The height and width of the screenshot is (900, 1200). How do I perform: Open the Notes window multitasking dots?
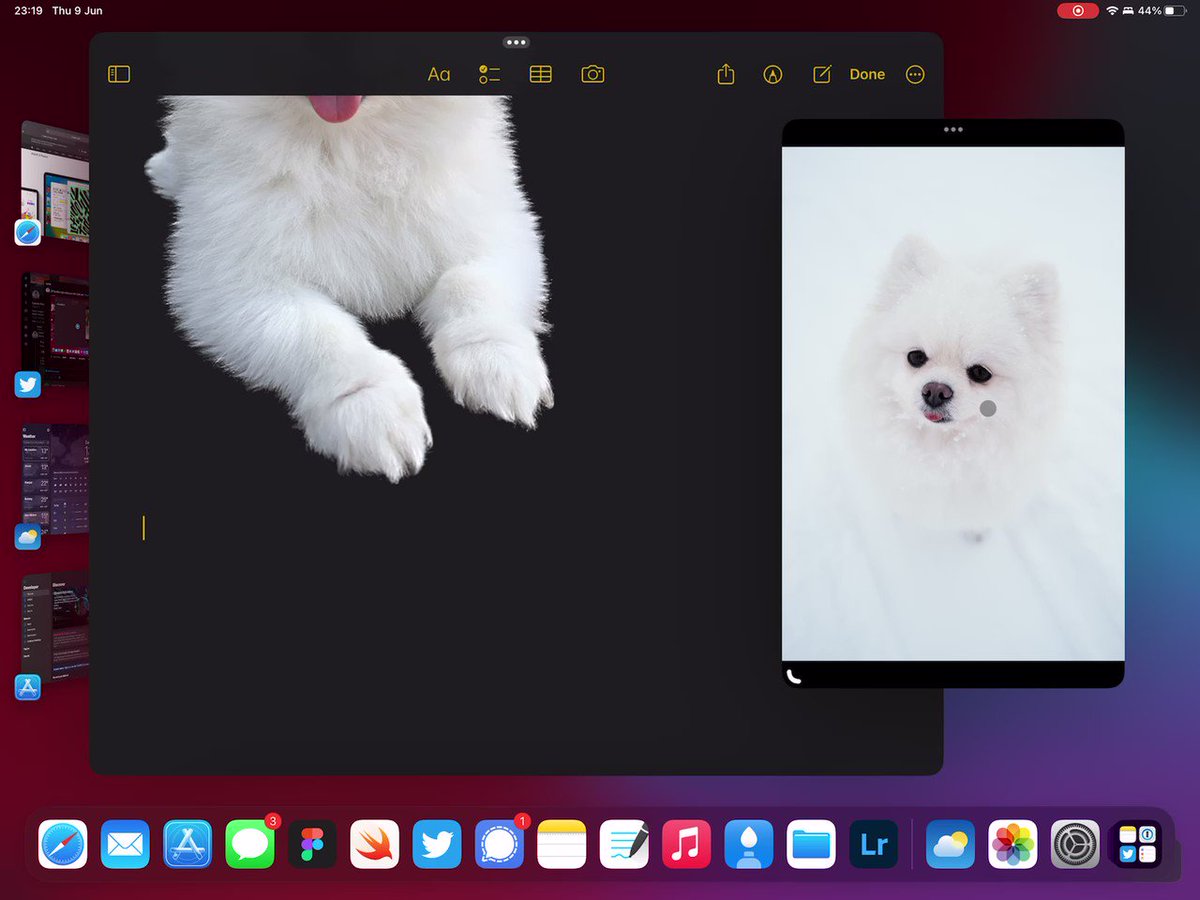516,43
